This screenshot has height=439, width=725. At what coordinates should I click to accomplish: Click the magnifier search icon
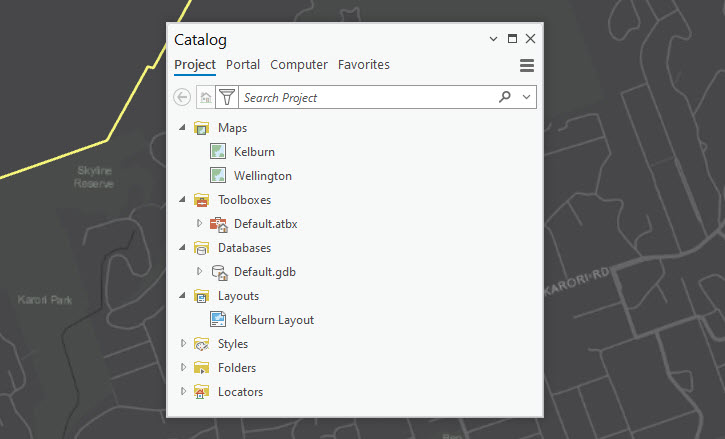tap(504, 97)
